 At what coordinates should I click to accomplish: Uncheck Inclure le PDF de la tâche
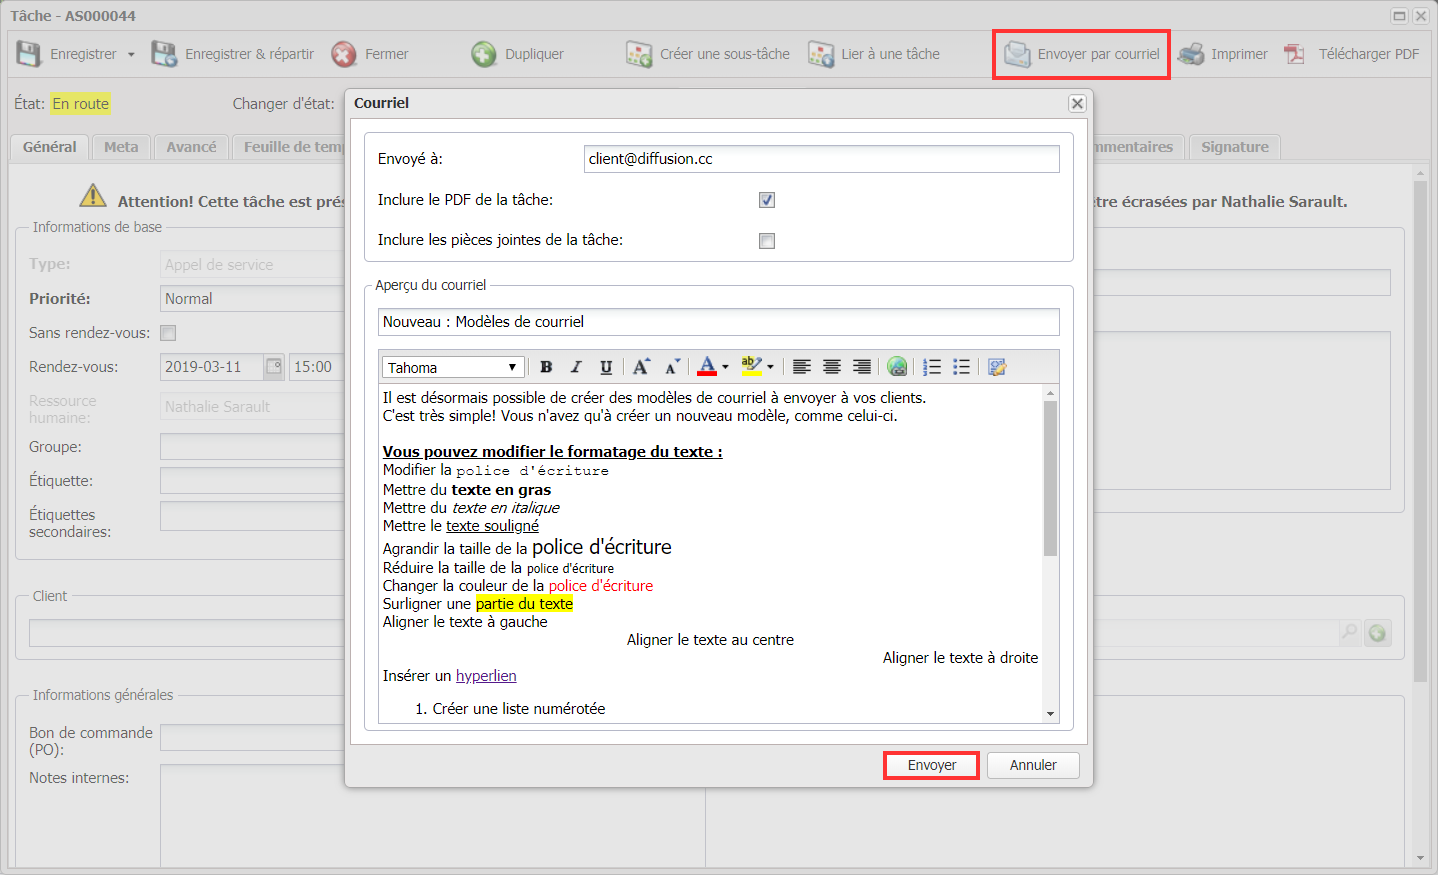[767, 200]
